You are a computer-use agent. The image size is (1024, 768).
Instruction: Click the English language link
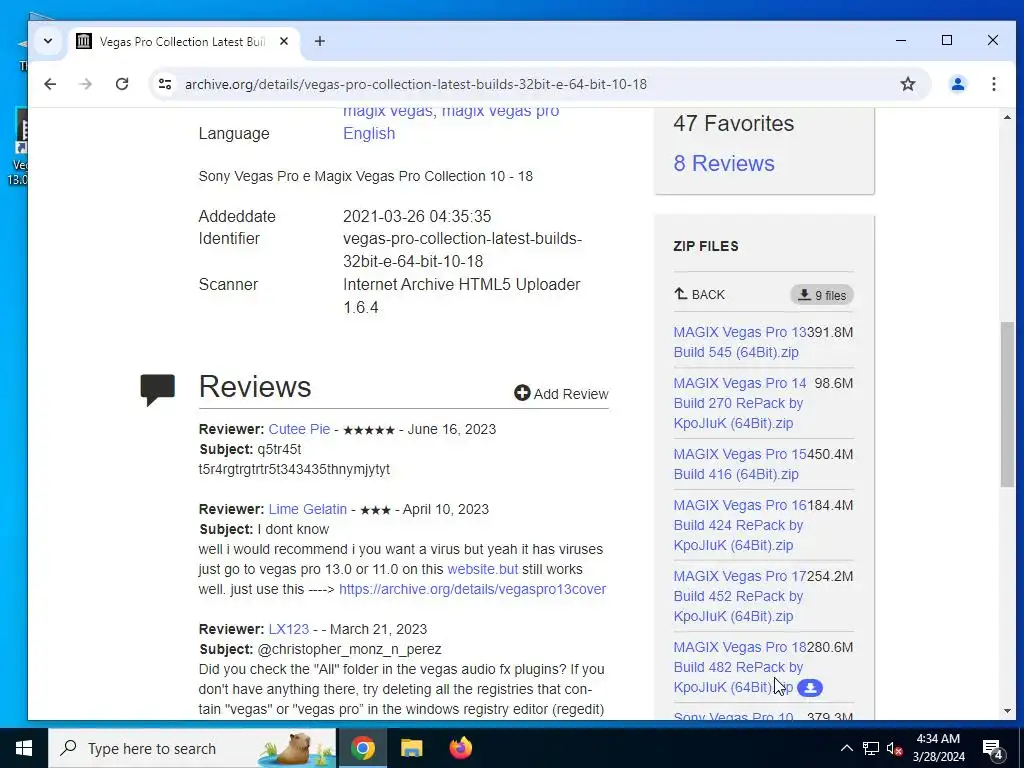point(369,133)
